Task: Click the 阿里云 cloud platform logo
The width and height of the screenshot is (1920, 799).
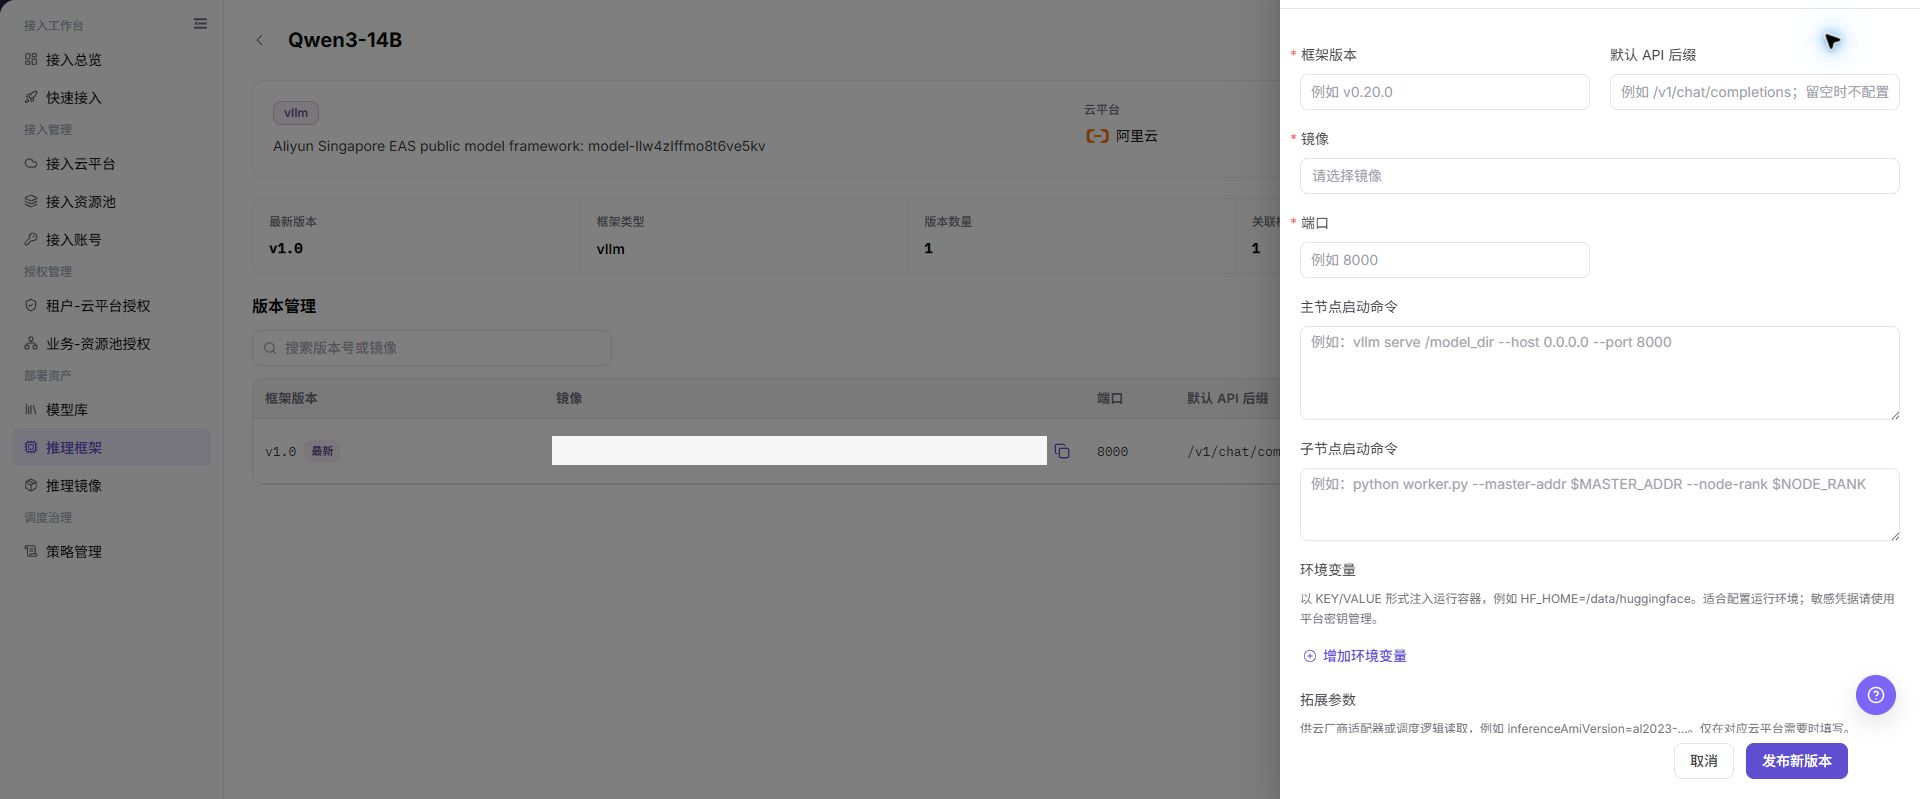Action: (x=1097, y=136)
